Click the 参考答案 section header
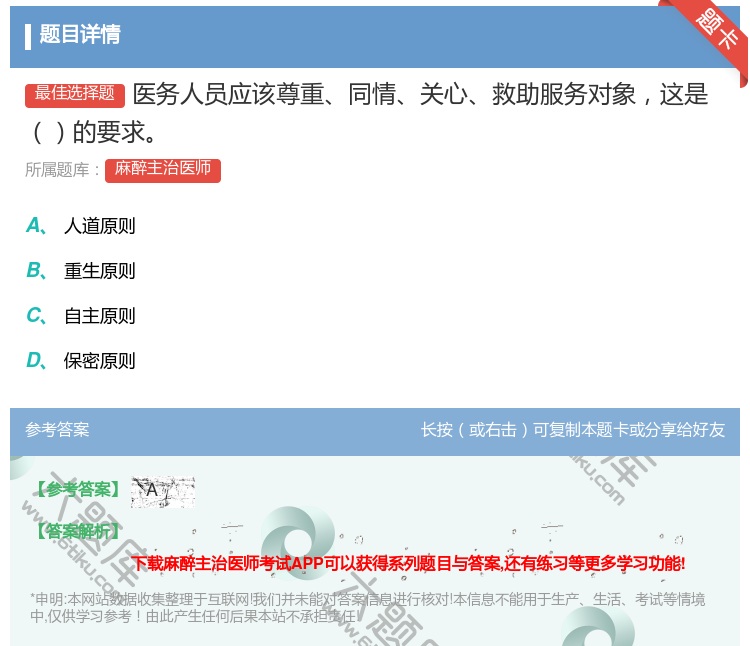Viewport: 750px width, 646px height. [x=57, y=430]
